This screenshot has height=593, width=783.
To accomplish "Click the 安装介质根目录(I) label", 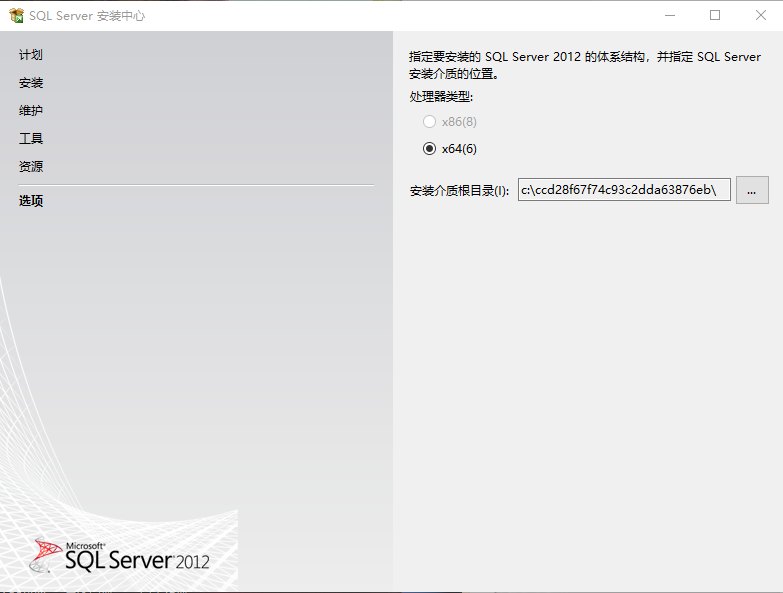I will 459,191.
